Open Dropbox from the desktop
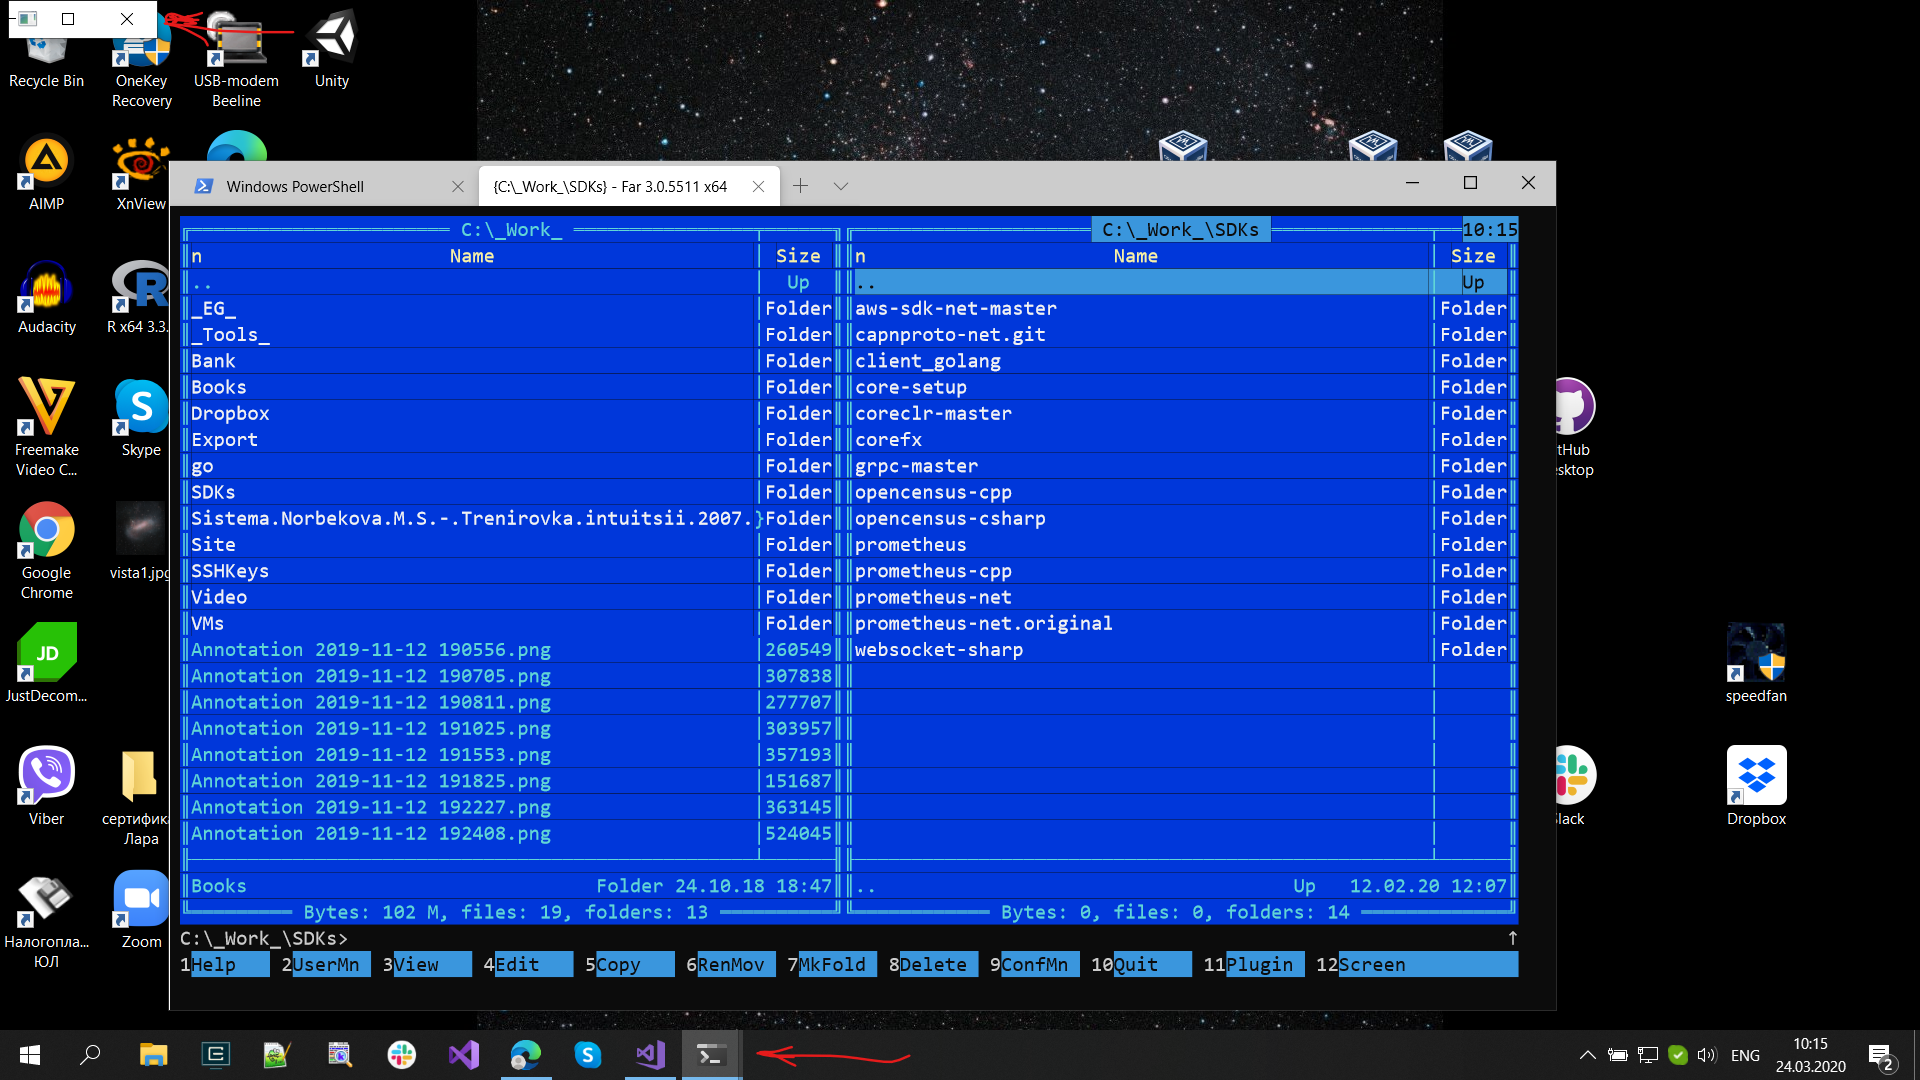Viewport: 1920px width, 1080px height. tap(1755, 775)
